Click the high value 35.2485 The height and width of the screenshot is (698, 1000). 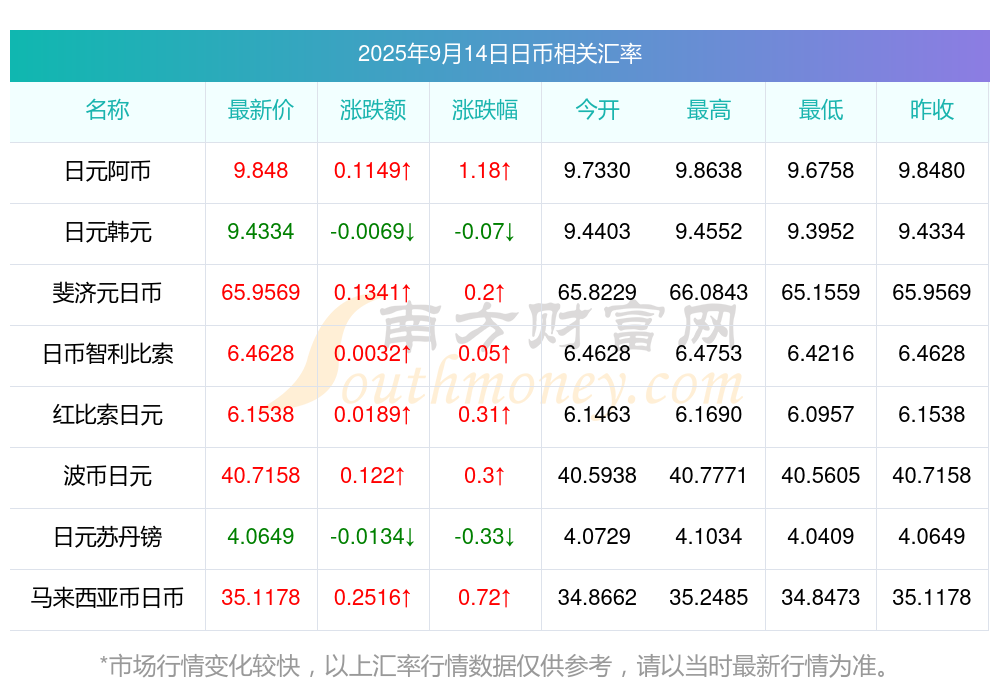click(709, 597)
